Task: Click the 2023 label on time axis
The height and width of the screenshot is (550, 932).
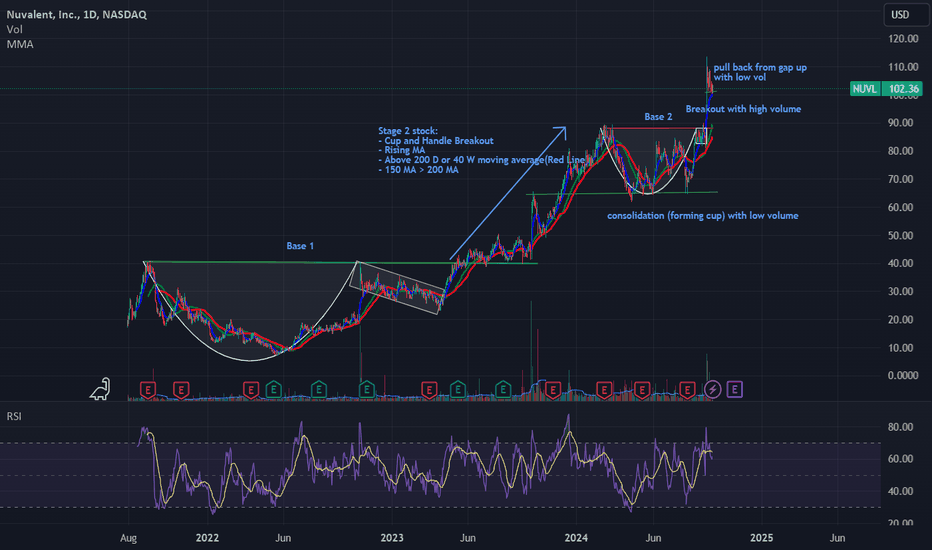Action: click(392, 538)
